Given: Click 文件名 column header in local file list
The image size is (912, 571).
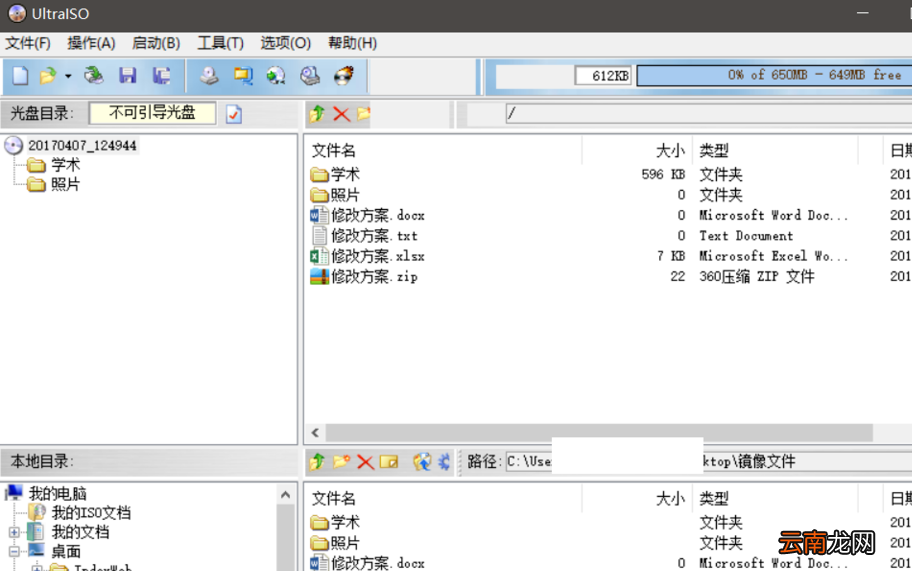Looking at the screenshot, I should click(x=333, y=499).
